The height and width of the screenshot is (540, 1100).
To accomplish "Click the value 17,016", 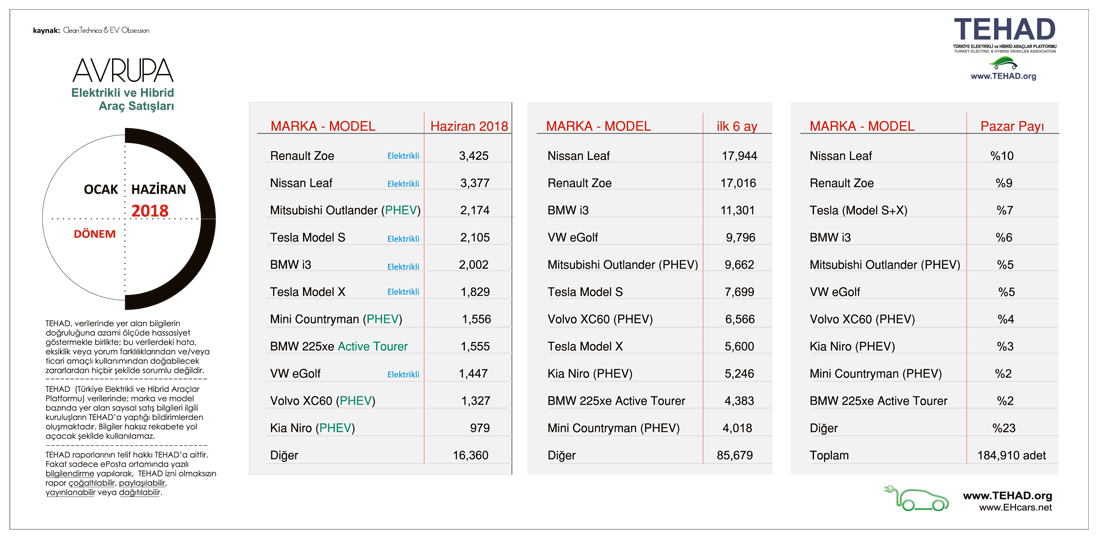I will [x=739, y=183].
